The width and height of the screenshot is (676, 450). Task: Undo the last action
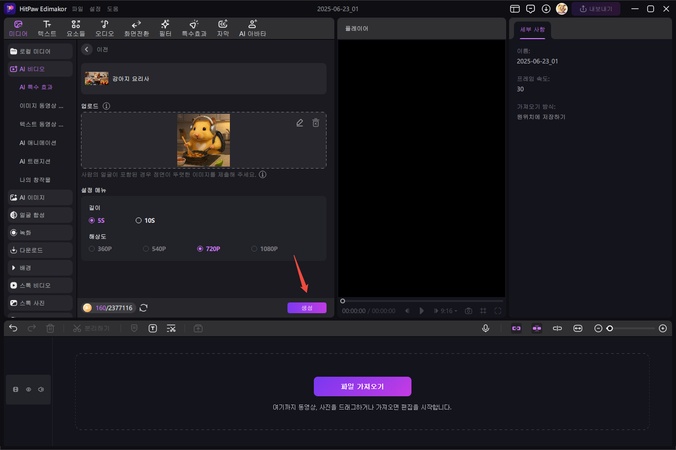point(13,328)
